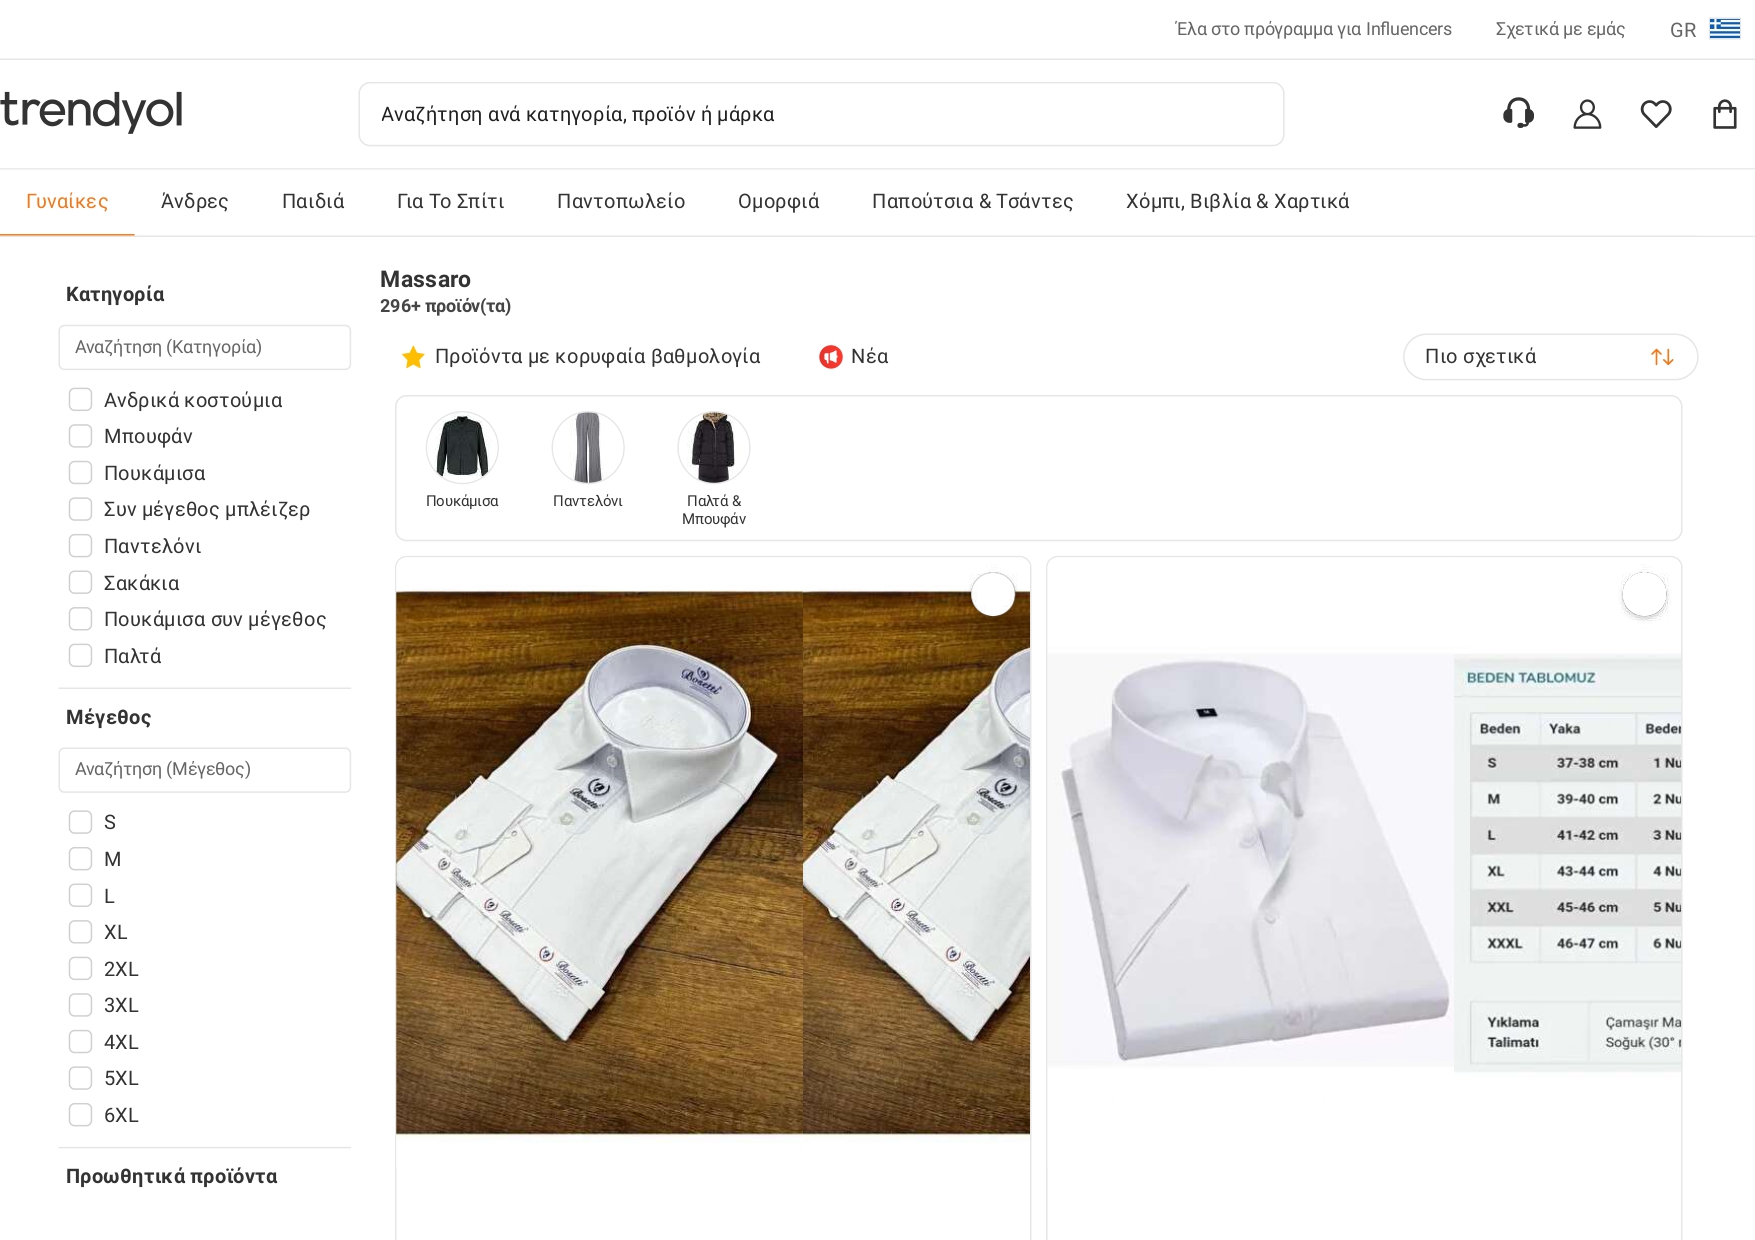
Task: Open the shopping bag cart
Action: coord(1725,114)
